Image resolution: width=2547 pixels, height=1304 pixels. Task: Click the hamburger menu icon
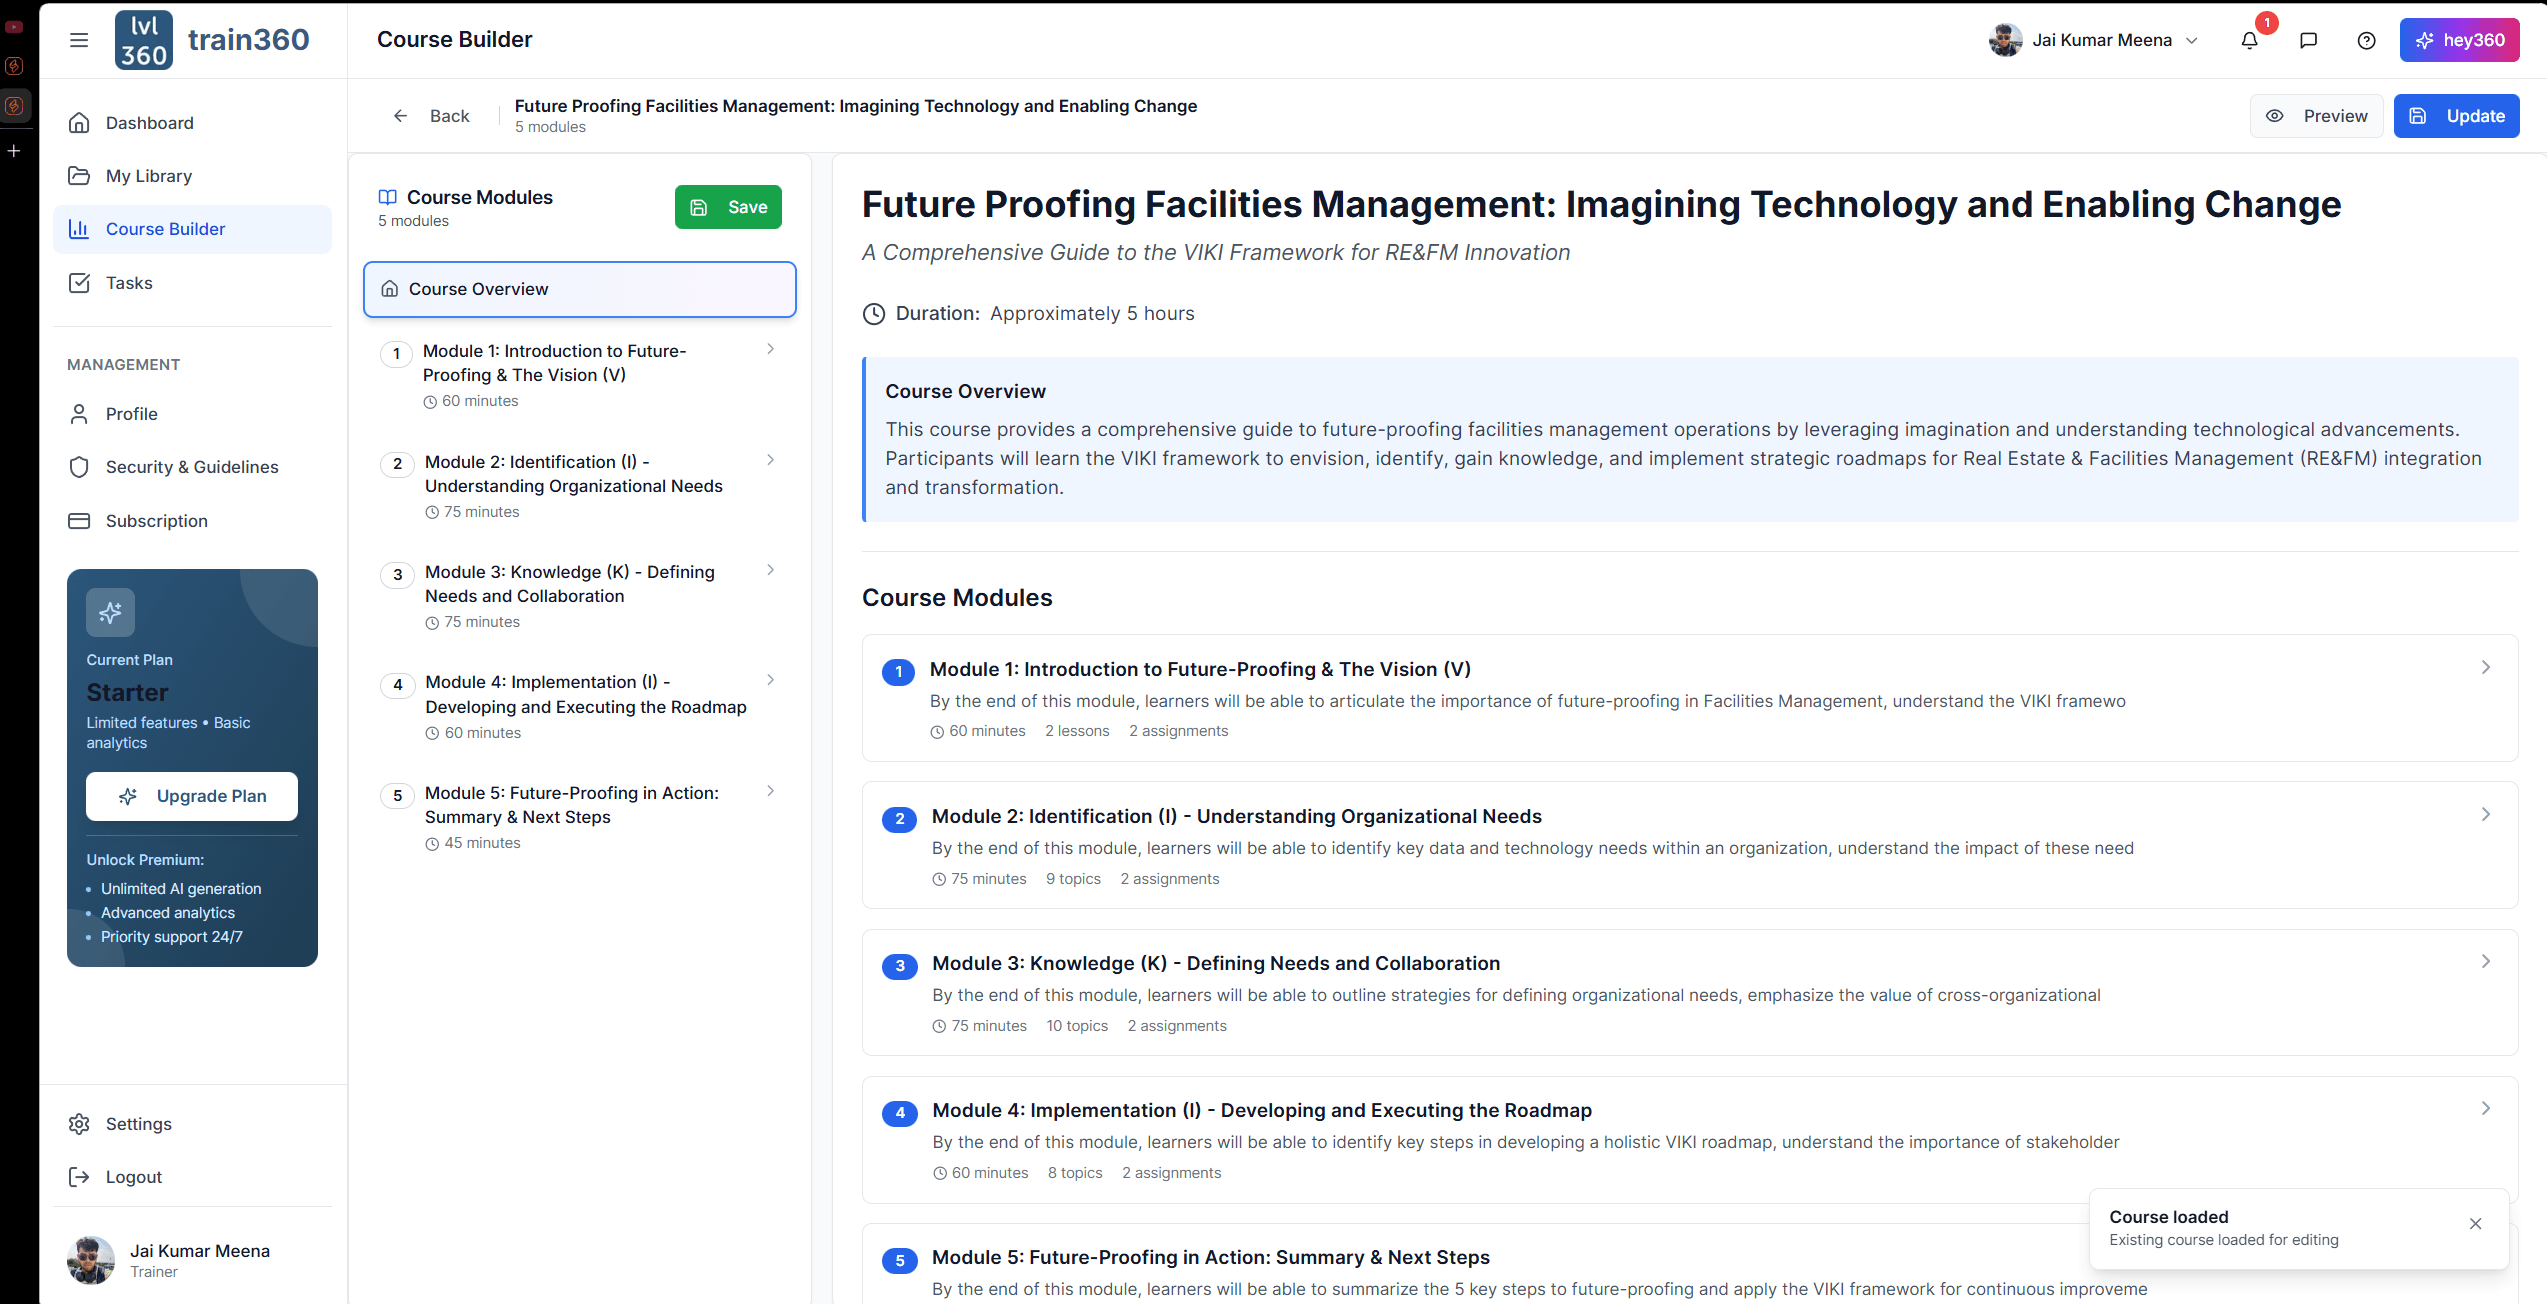click(x=79, y=40)
